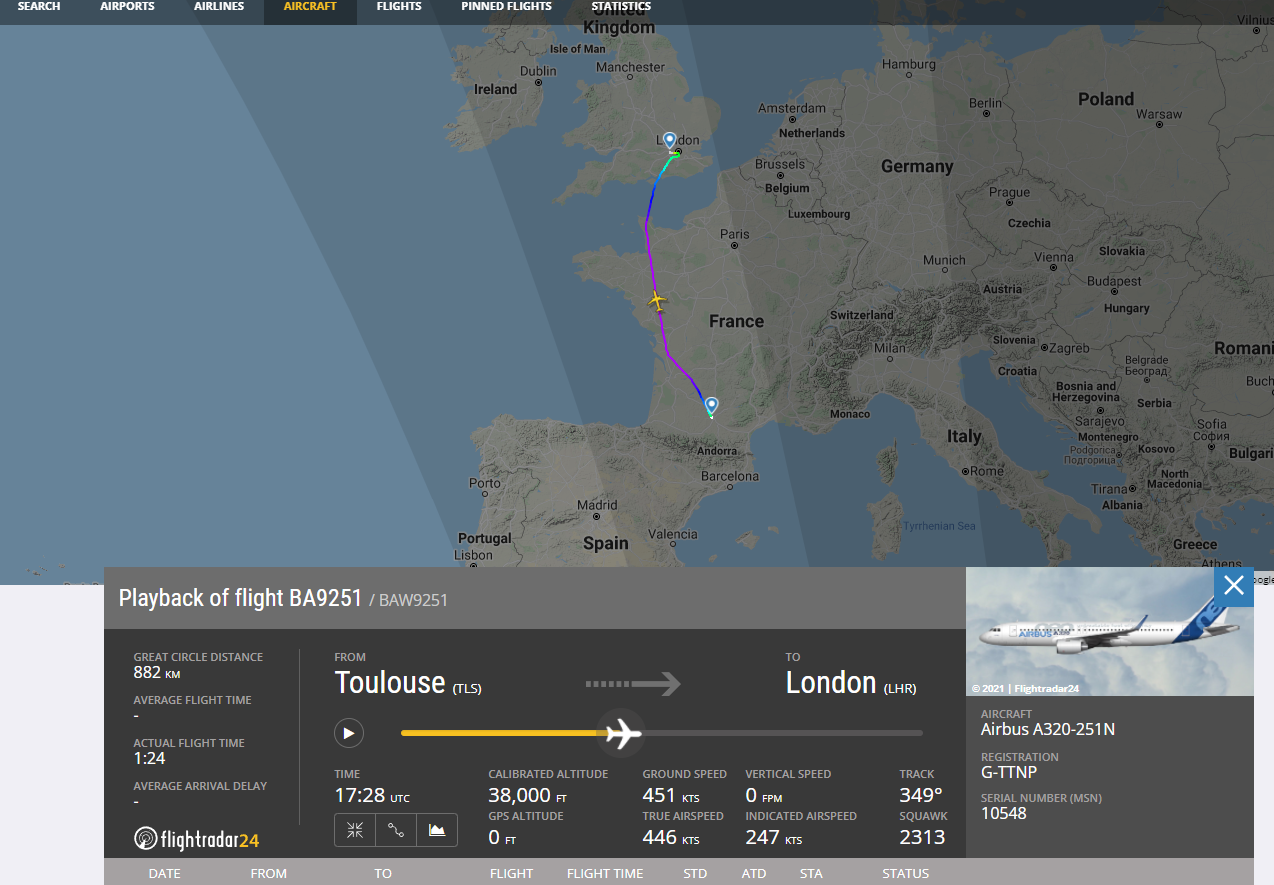Click the yellow aircraft icon on the map
The image size is (1274, 885).
[657, 300]
